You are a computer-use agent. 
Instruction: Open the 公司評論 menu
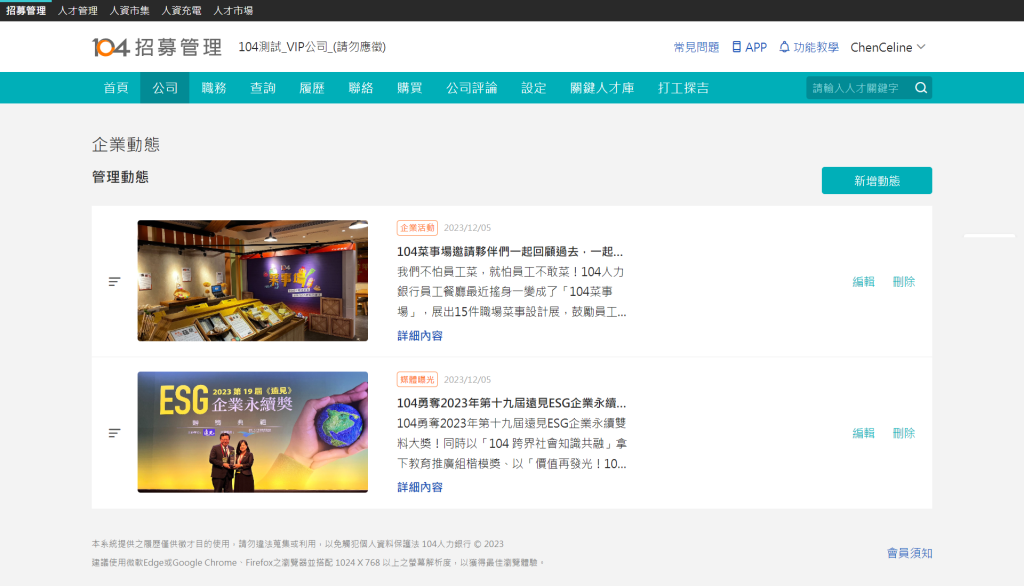[x=472, y=88]
